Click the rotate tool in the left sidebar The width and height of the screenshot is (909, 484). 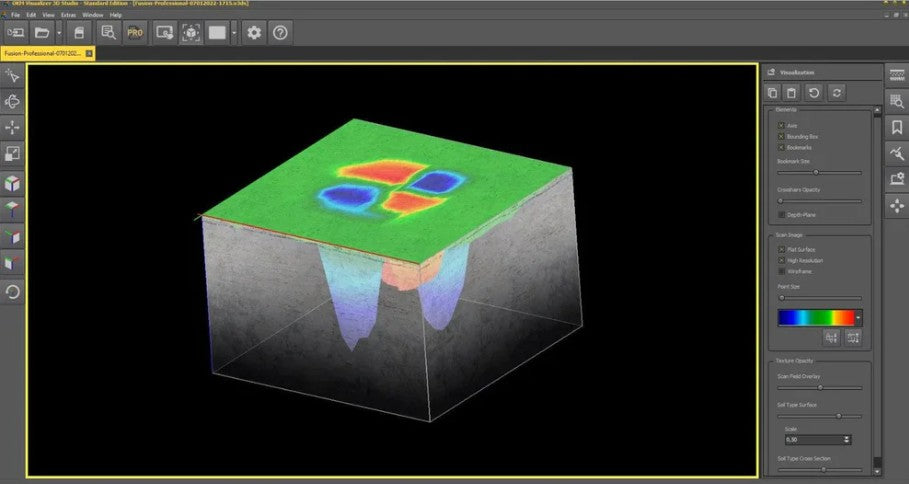tap(13, 292)
